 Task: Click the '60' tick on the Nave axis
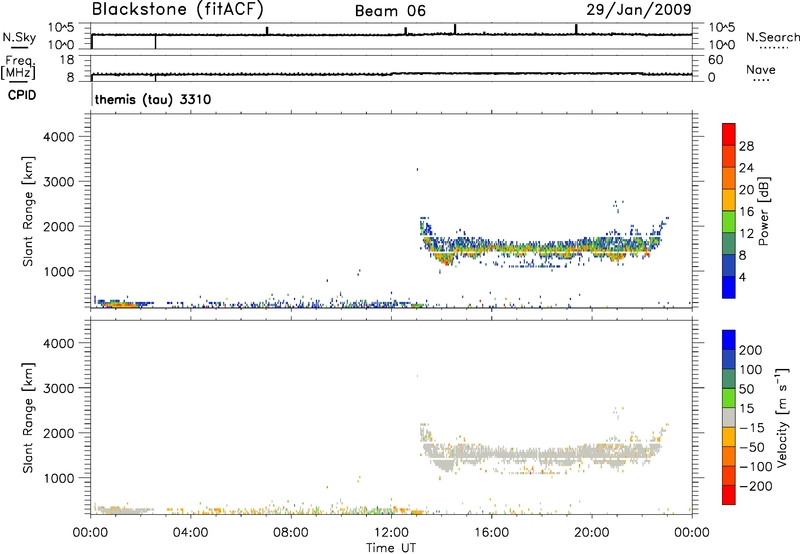[x=715, y=60]
